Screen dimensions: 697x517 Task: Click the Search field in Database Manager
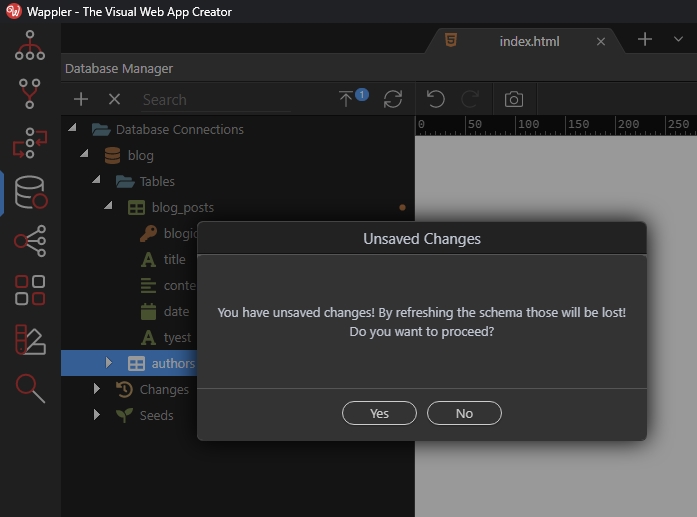pos(216,100)
